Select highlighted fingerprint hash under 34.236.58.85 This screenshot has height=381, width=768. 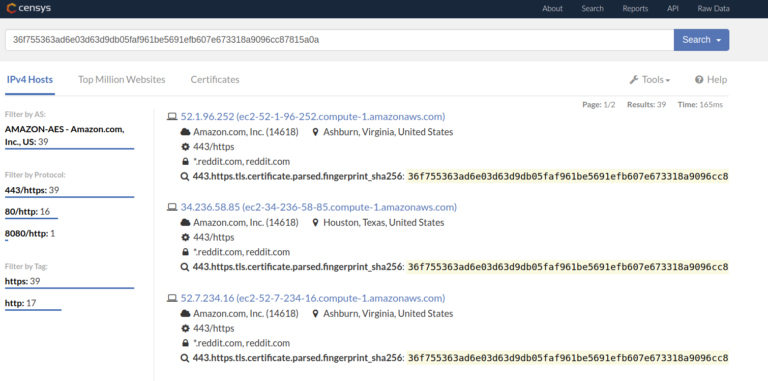568,267
